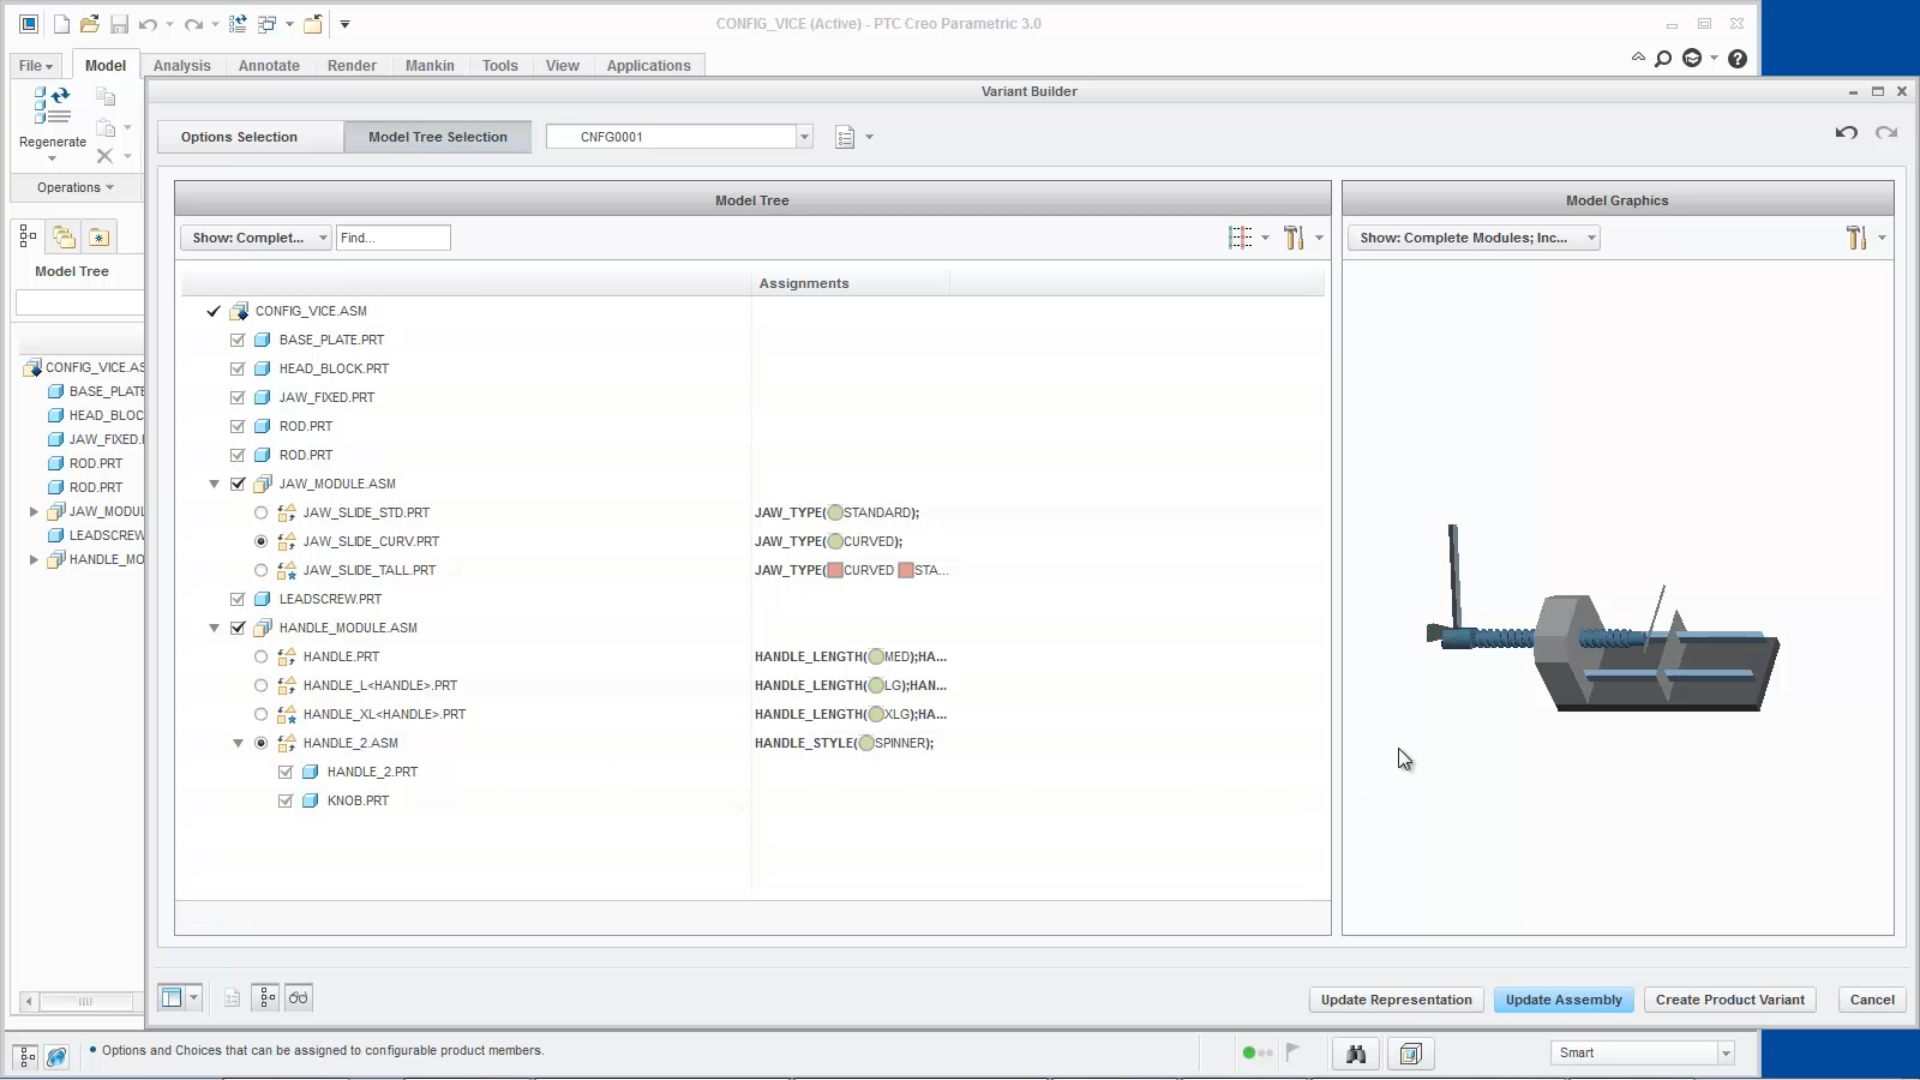This screenshot has height=1080, width=1920.
Task: Click the Regenerate icon in quick access toolbar
Action: click(237, 24)
